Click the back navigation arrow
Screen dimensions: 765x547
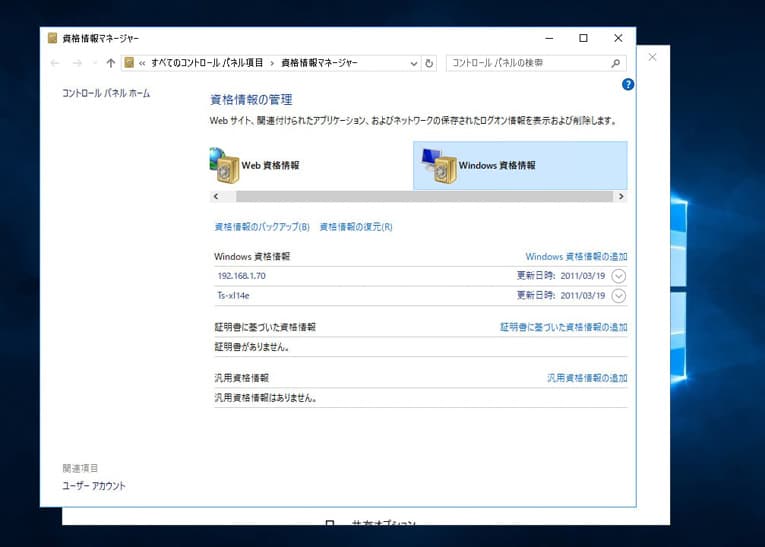[x=55, y=63]
